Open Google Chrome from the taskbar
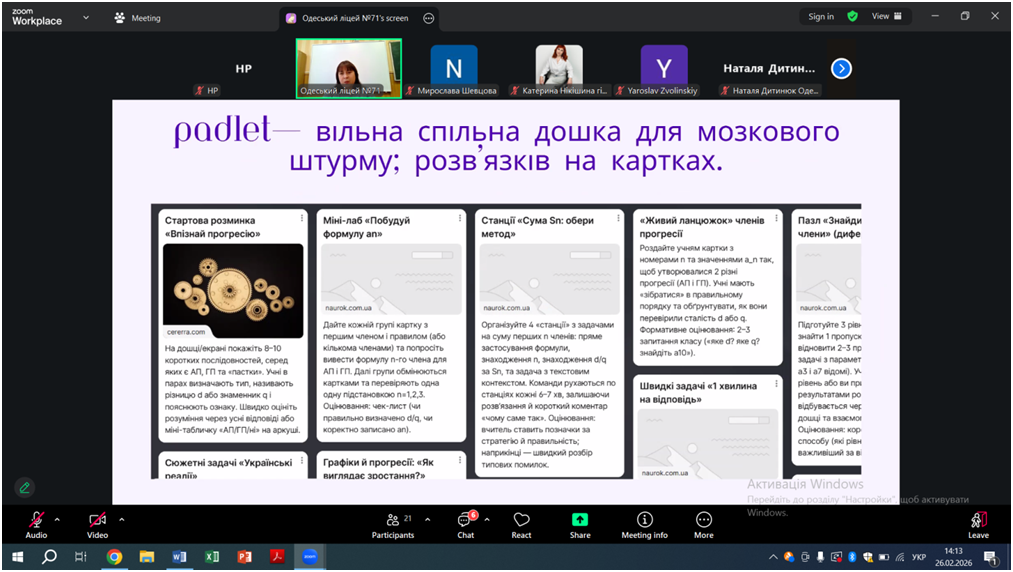Viewport: 1013px width, 572px height. 114,557
